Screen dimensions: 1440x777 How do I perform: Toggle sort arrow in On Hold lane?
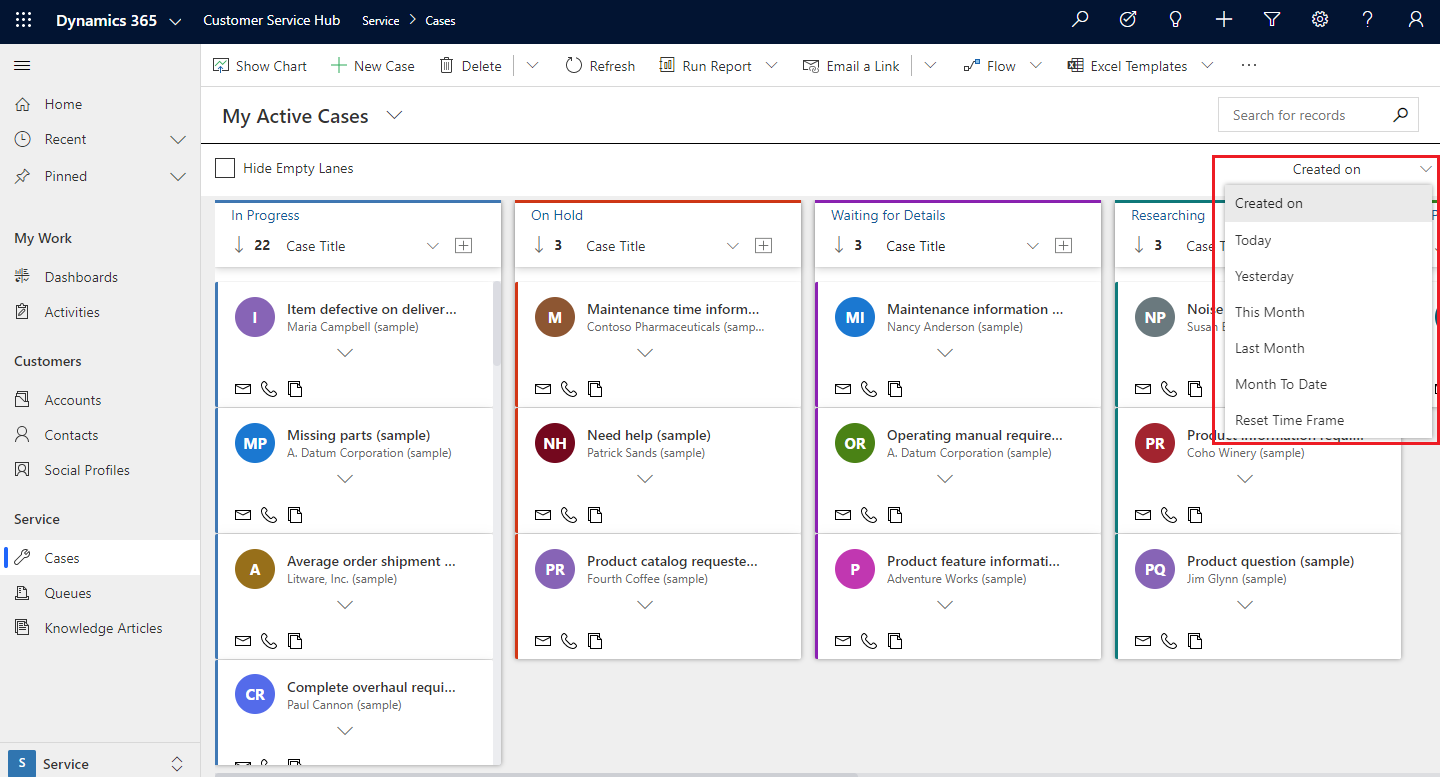[539, 245]
